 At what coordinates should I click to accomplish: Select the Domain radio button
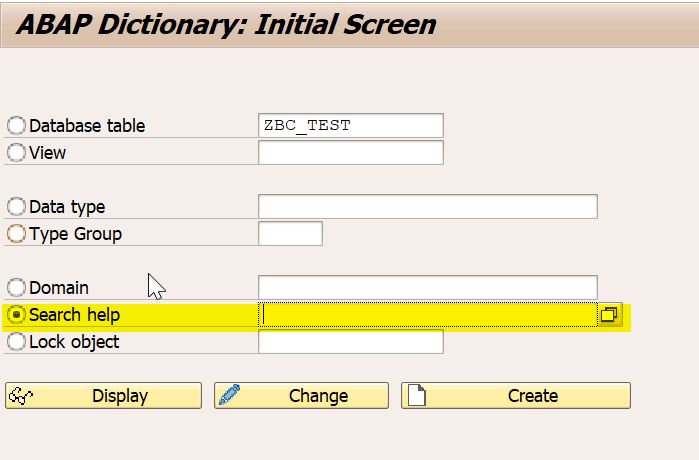pyautogui.click(x=16, y=288)
